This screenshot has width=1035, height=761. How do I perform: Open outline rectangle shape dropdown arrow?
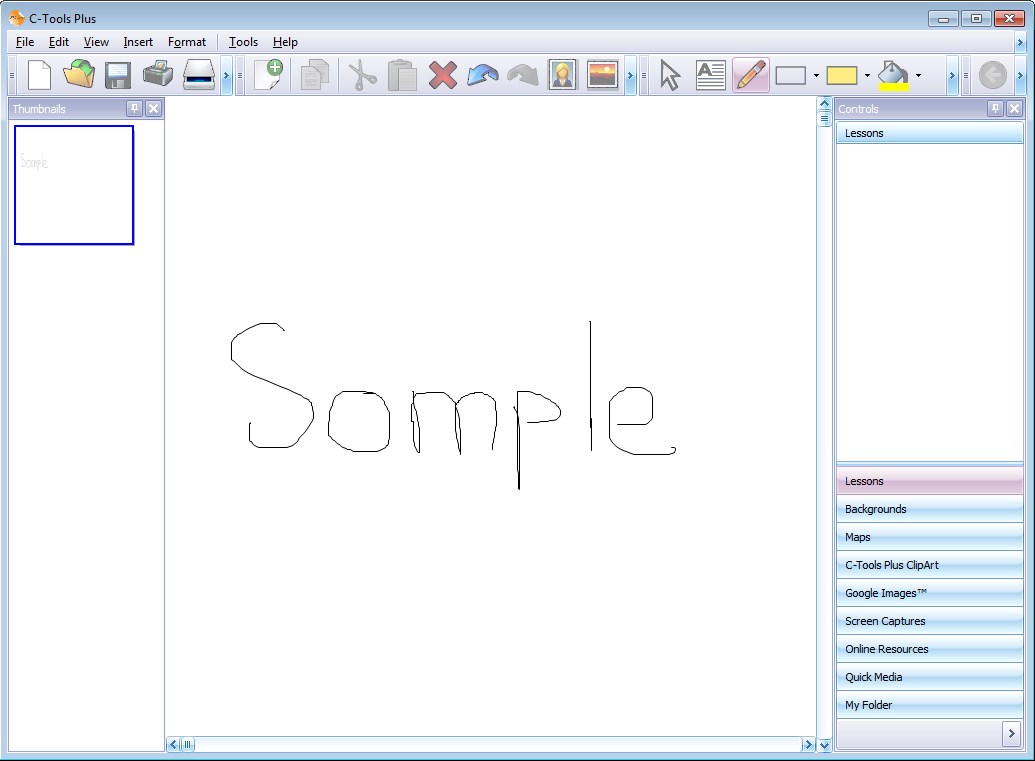tap(817, 76)
